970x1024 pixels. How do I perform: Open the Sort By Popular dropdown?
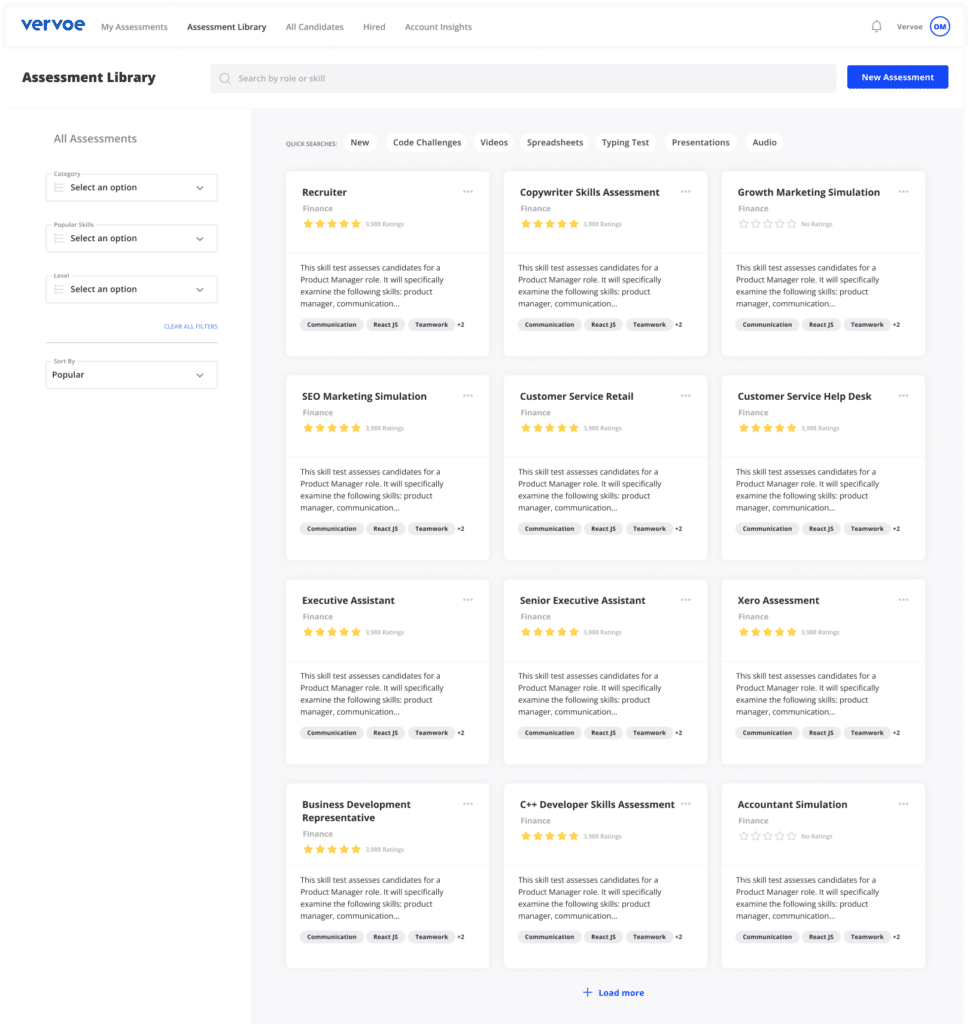click(131, 375)
